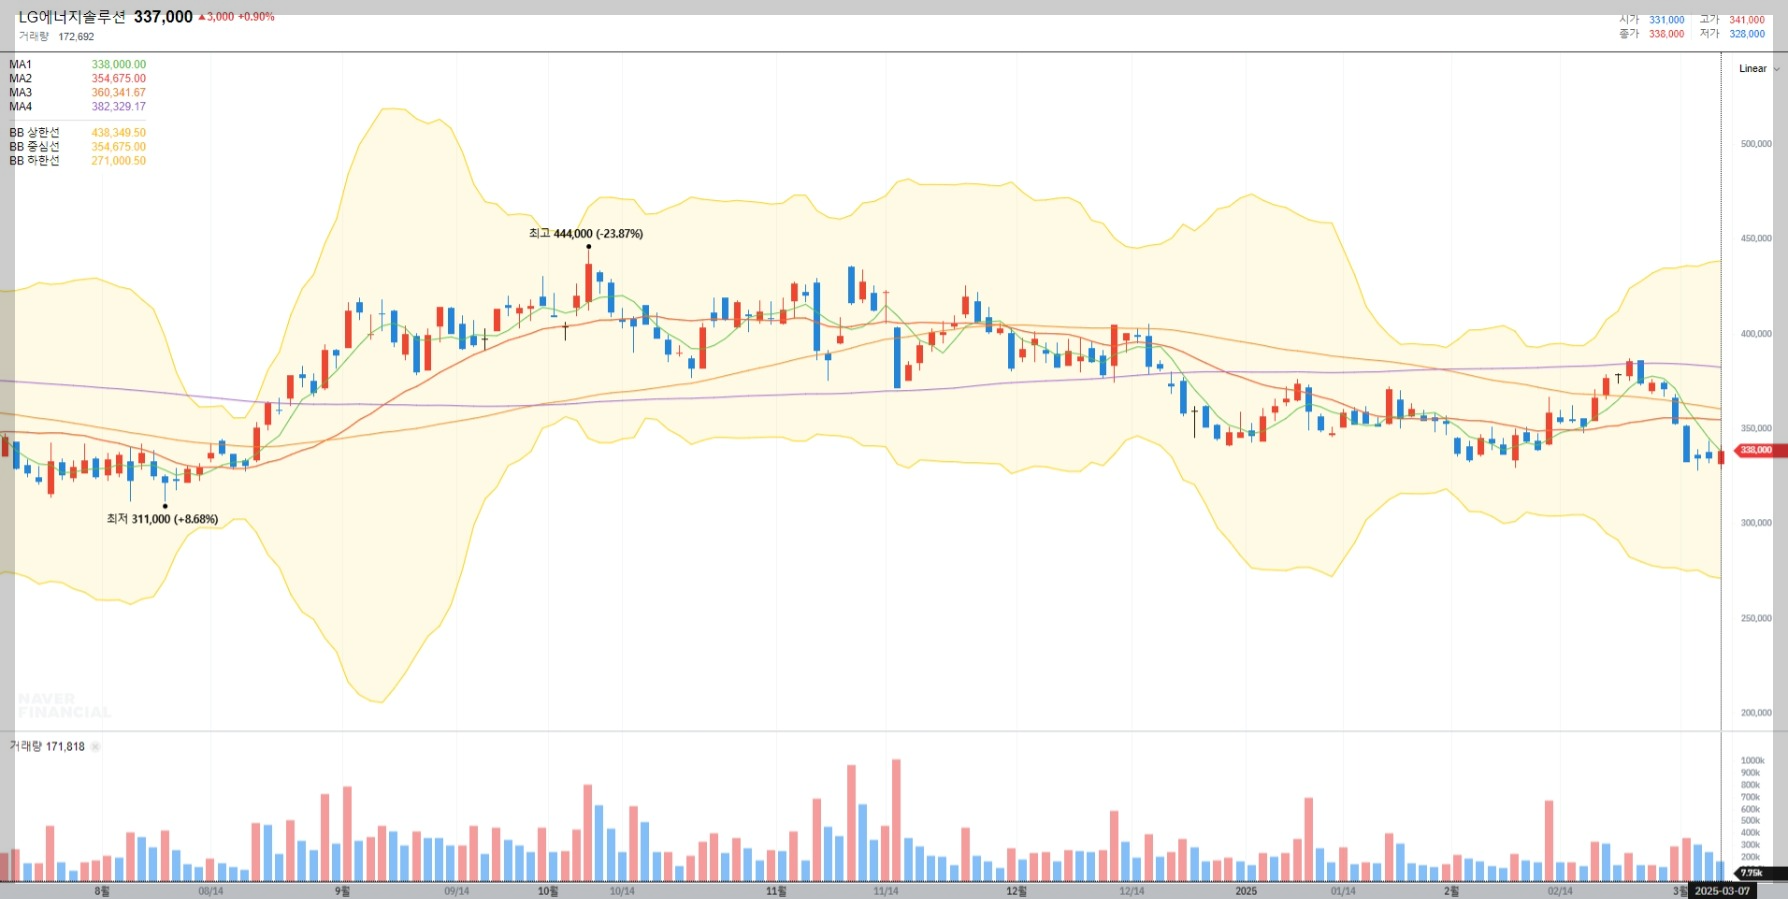Click the 2025 year label on the time axis
Screen dimensions: 1788x899
(x=1246, y=891)
